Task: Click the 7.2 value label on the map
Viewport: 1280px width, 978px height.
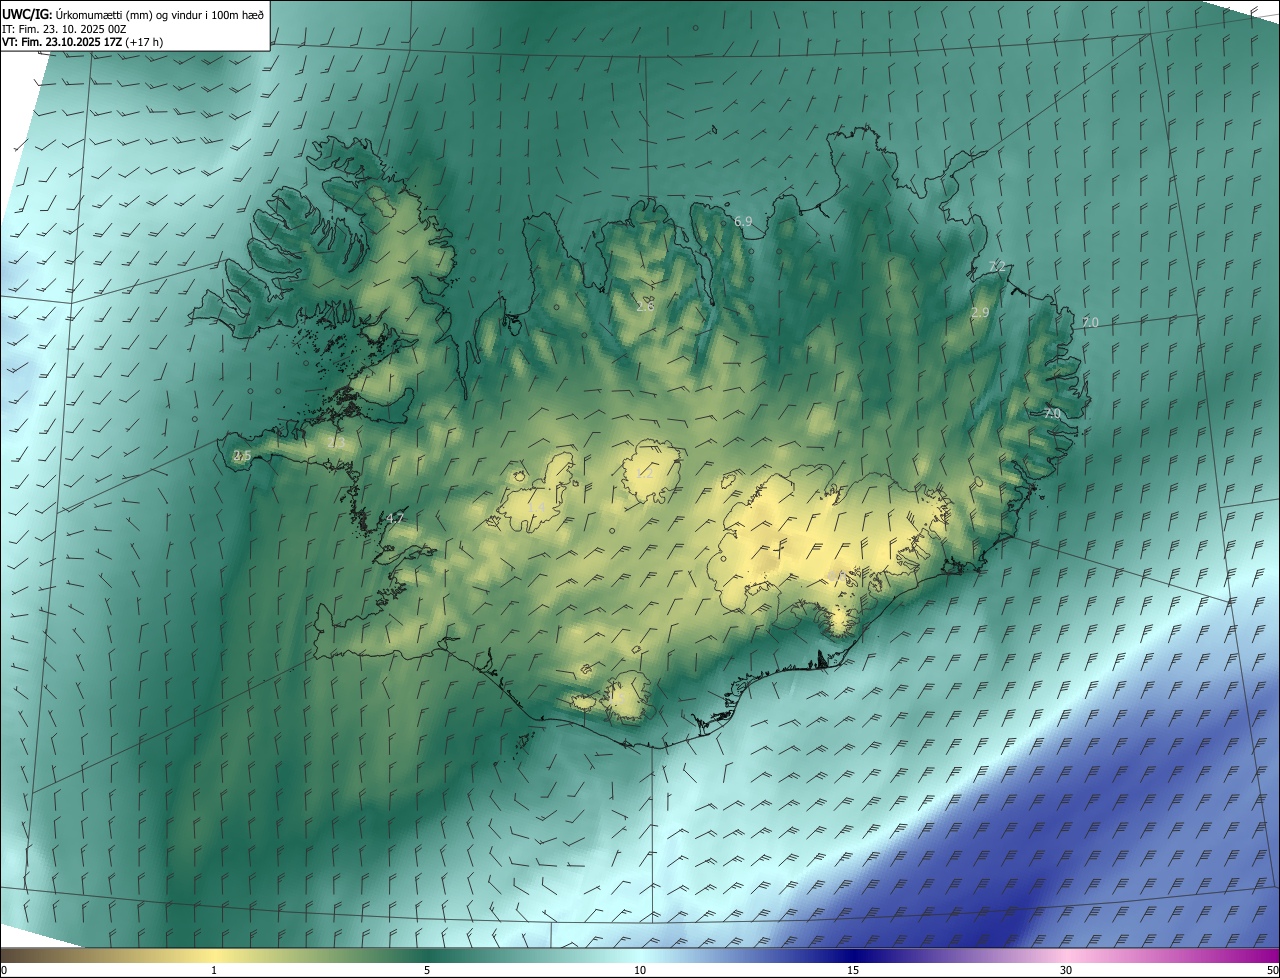Action: click(x=997, y=266)
